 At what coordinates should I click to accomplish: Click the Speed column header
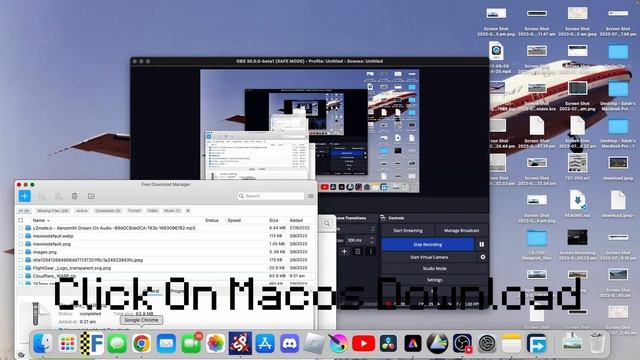[x=234, y=220]
